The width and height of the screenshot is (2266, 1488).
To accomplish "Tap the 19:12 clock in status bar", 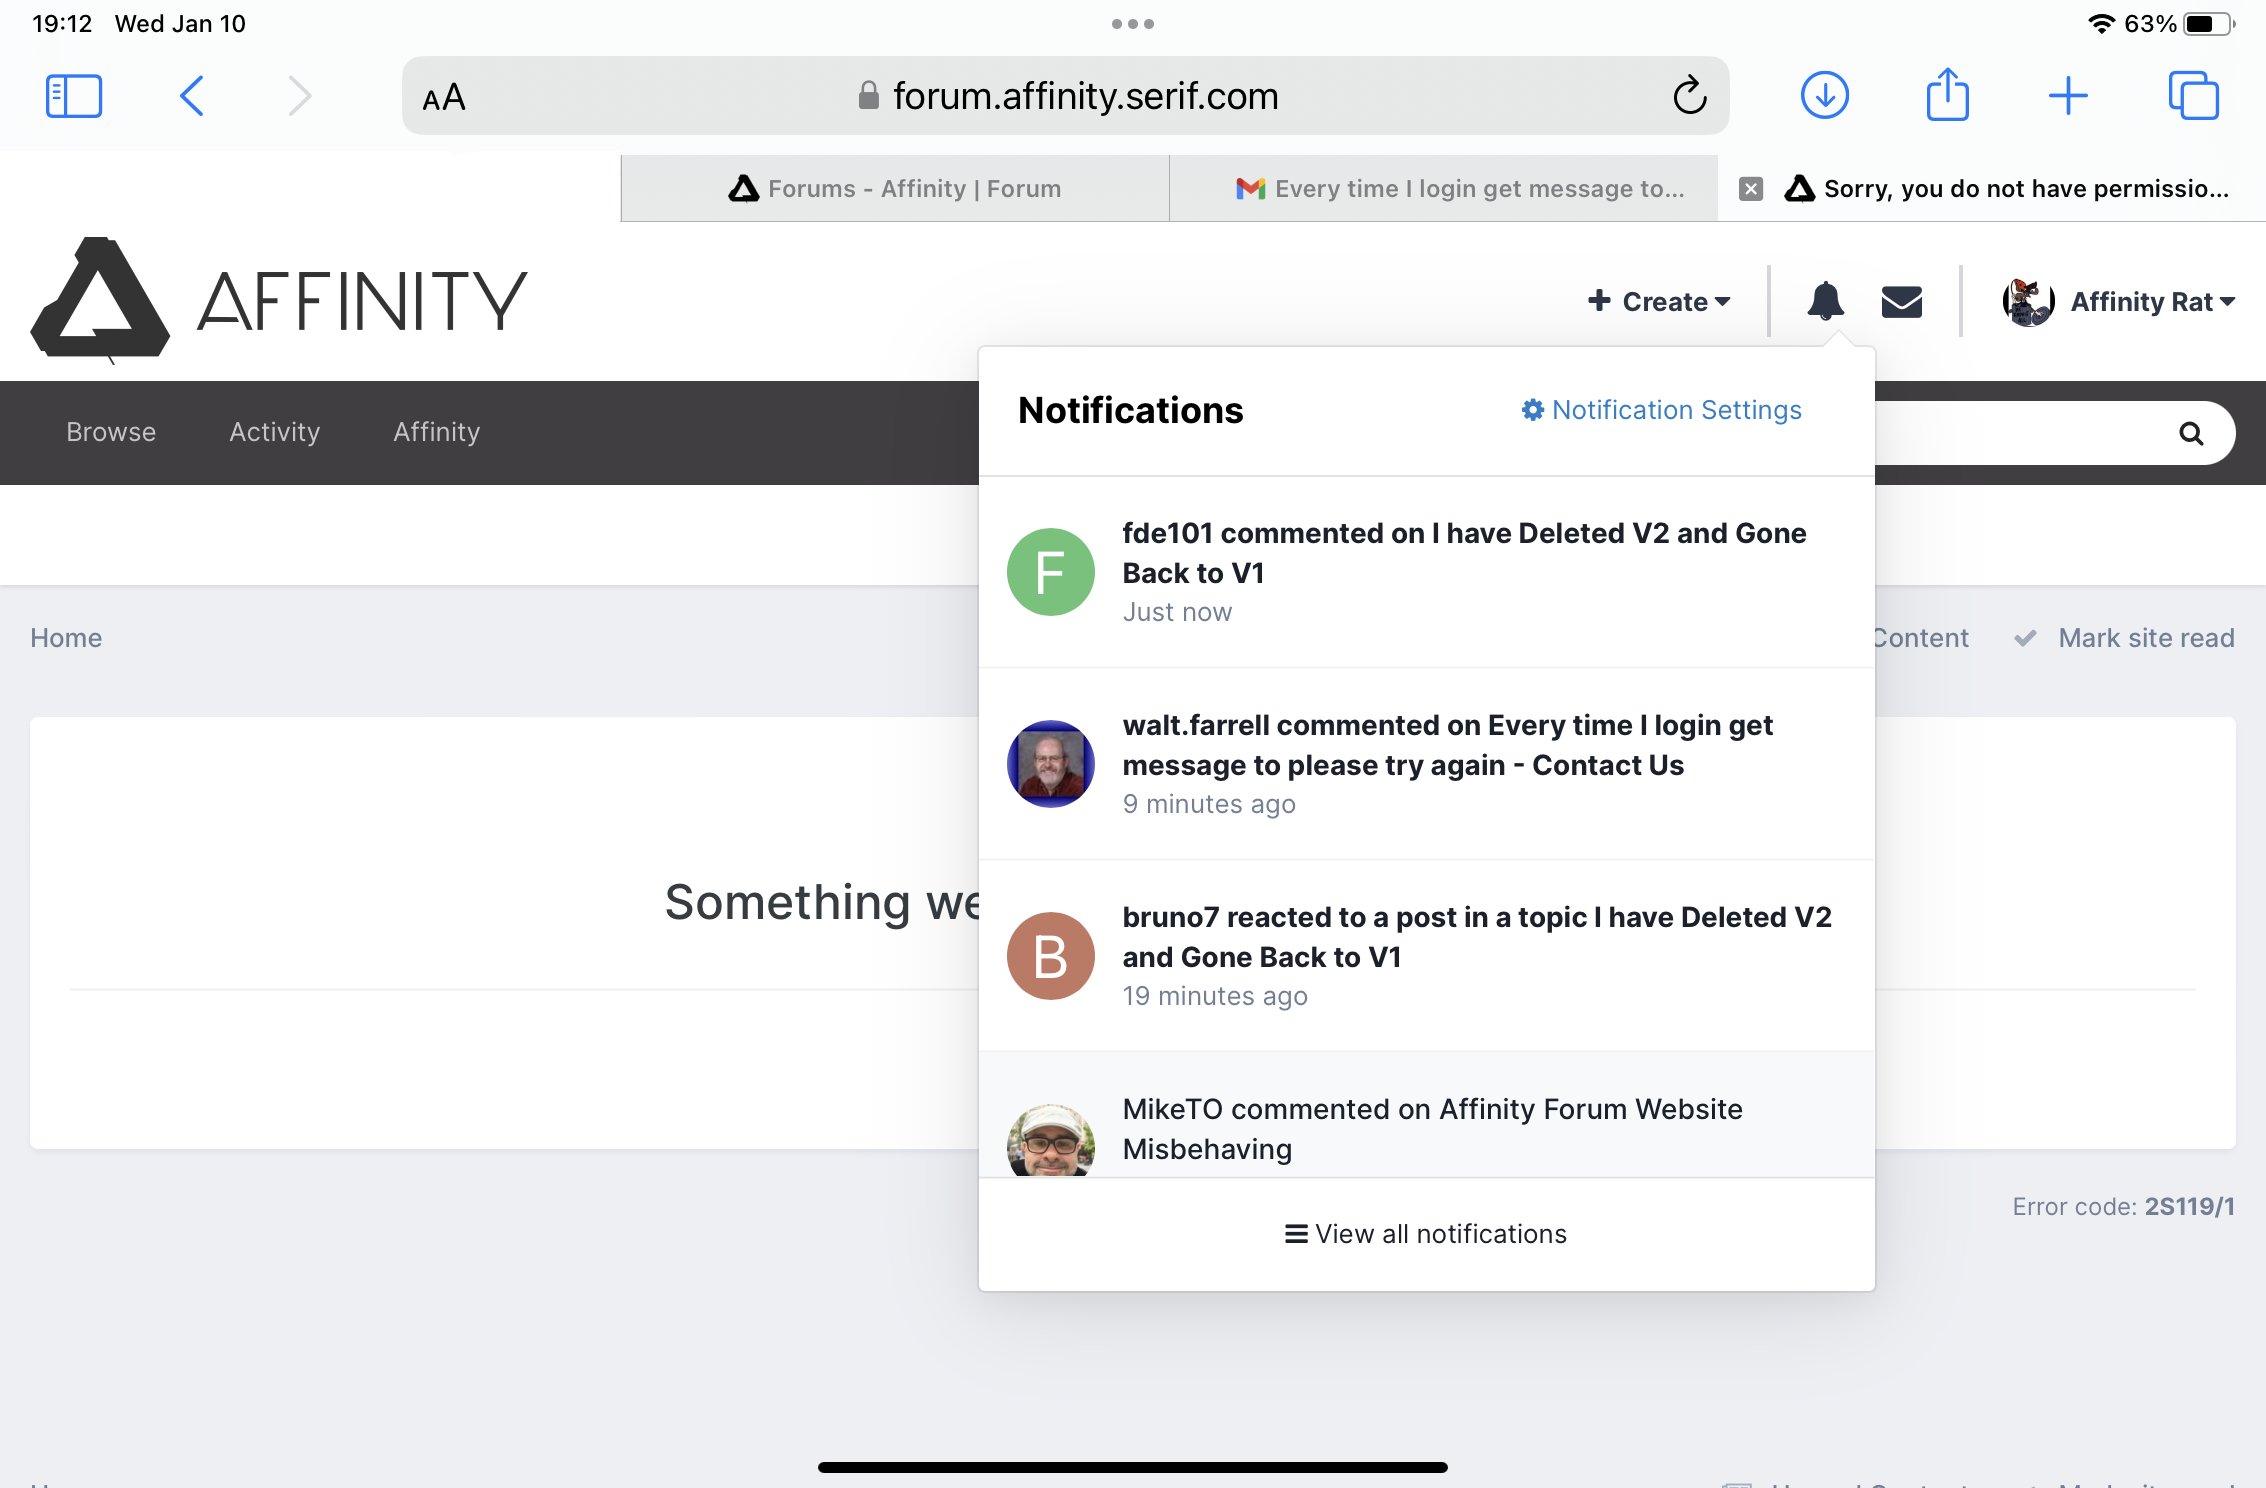I will (x=62, y=24).
